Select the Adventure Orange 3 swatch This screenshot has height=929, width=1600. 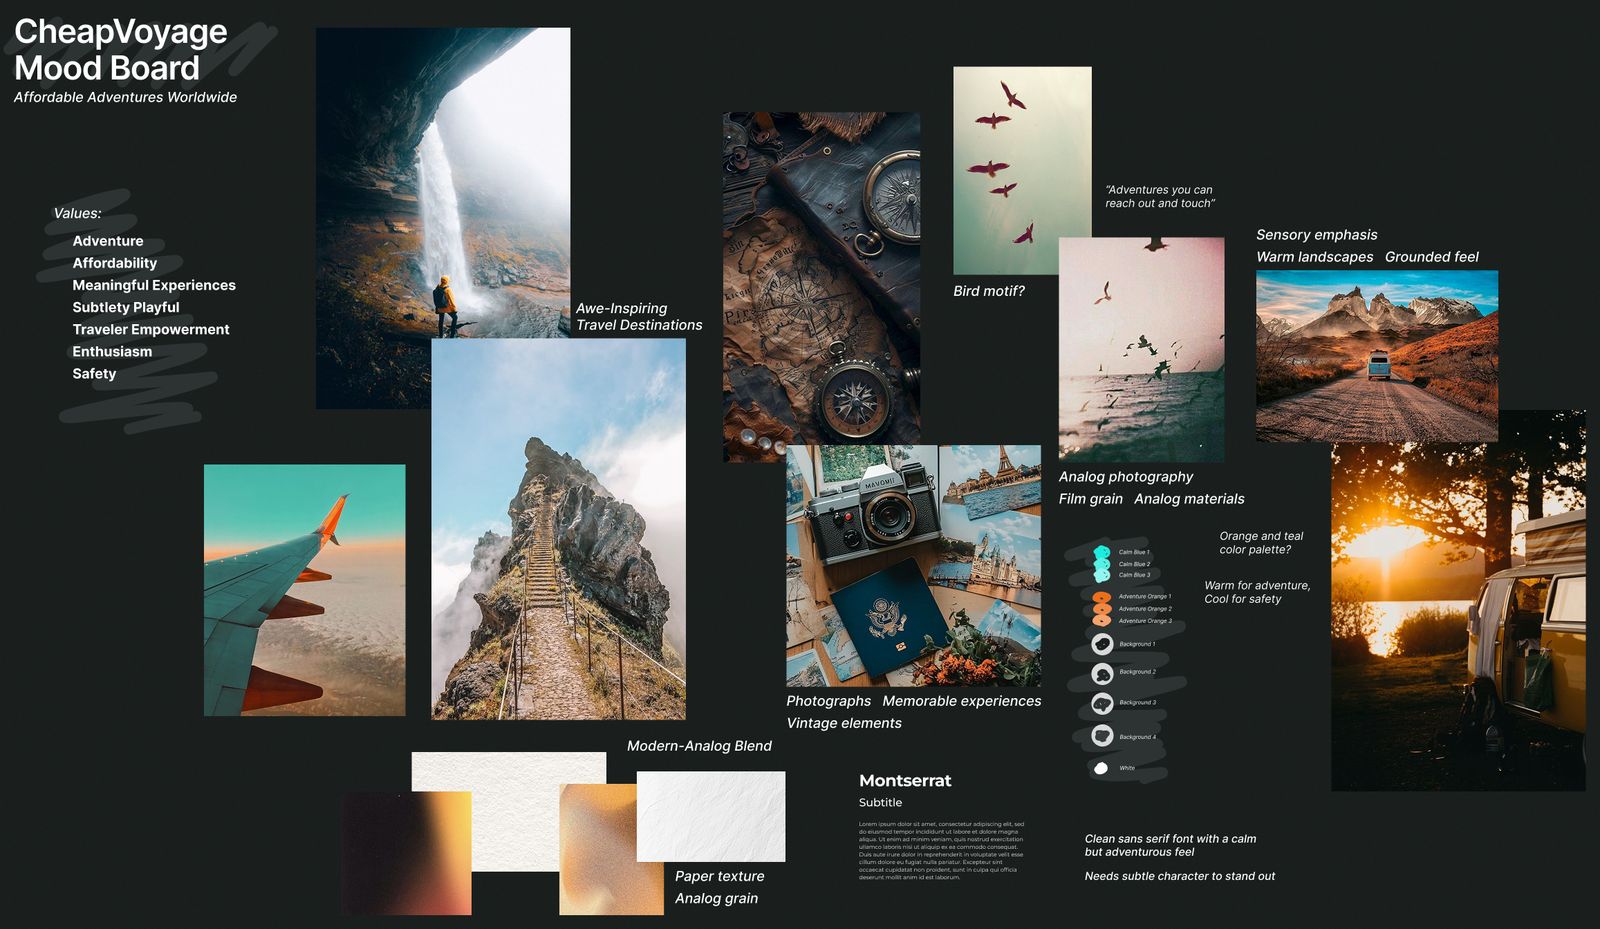[1101, 620]
